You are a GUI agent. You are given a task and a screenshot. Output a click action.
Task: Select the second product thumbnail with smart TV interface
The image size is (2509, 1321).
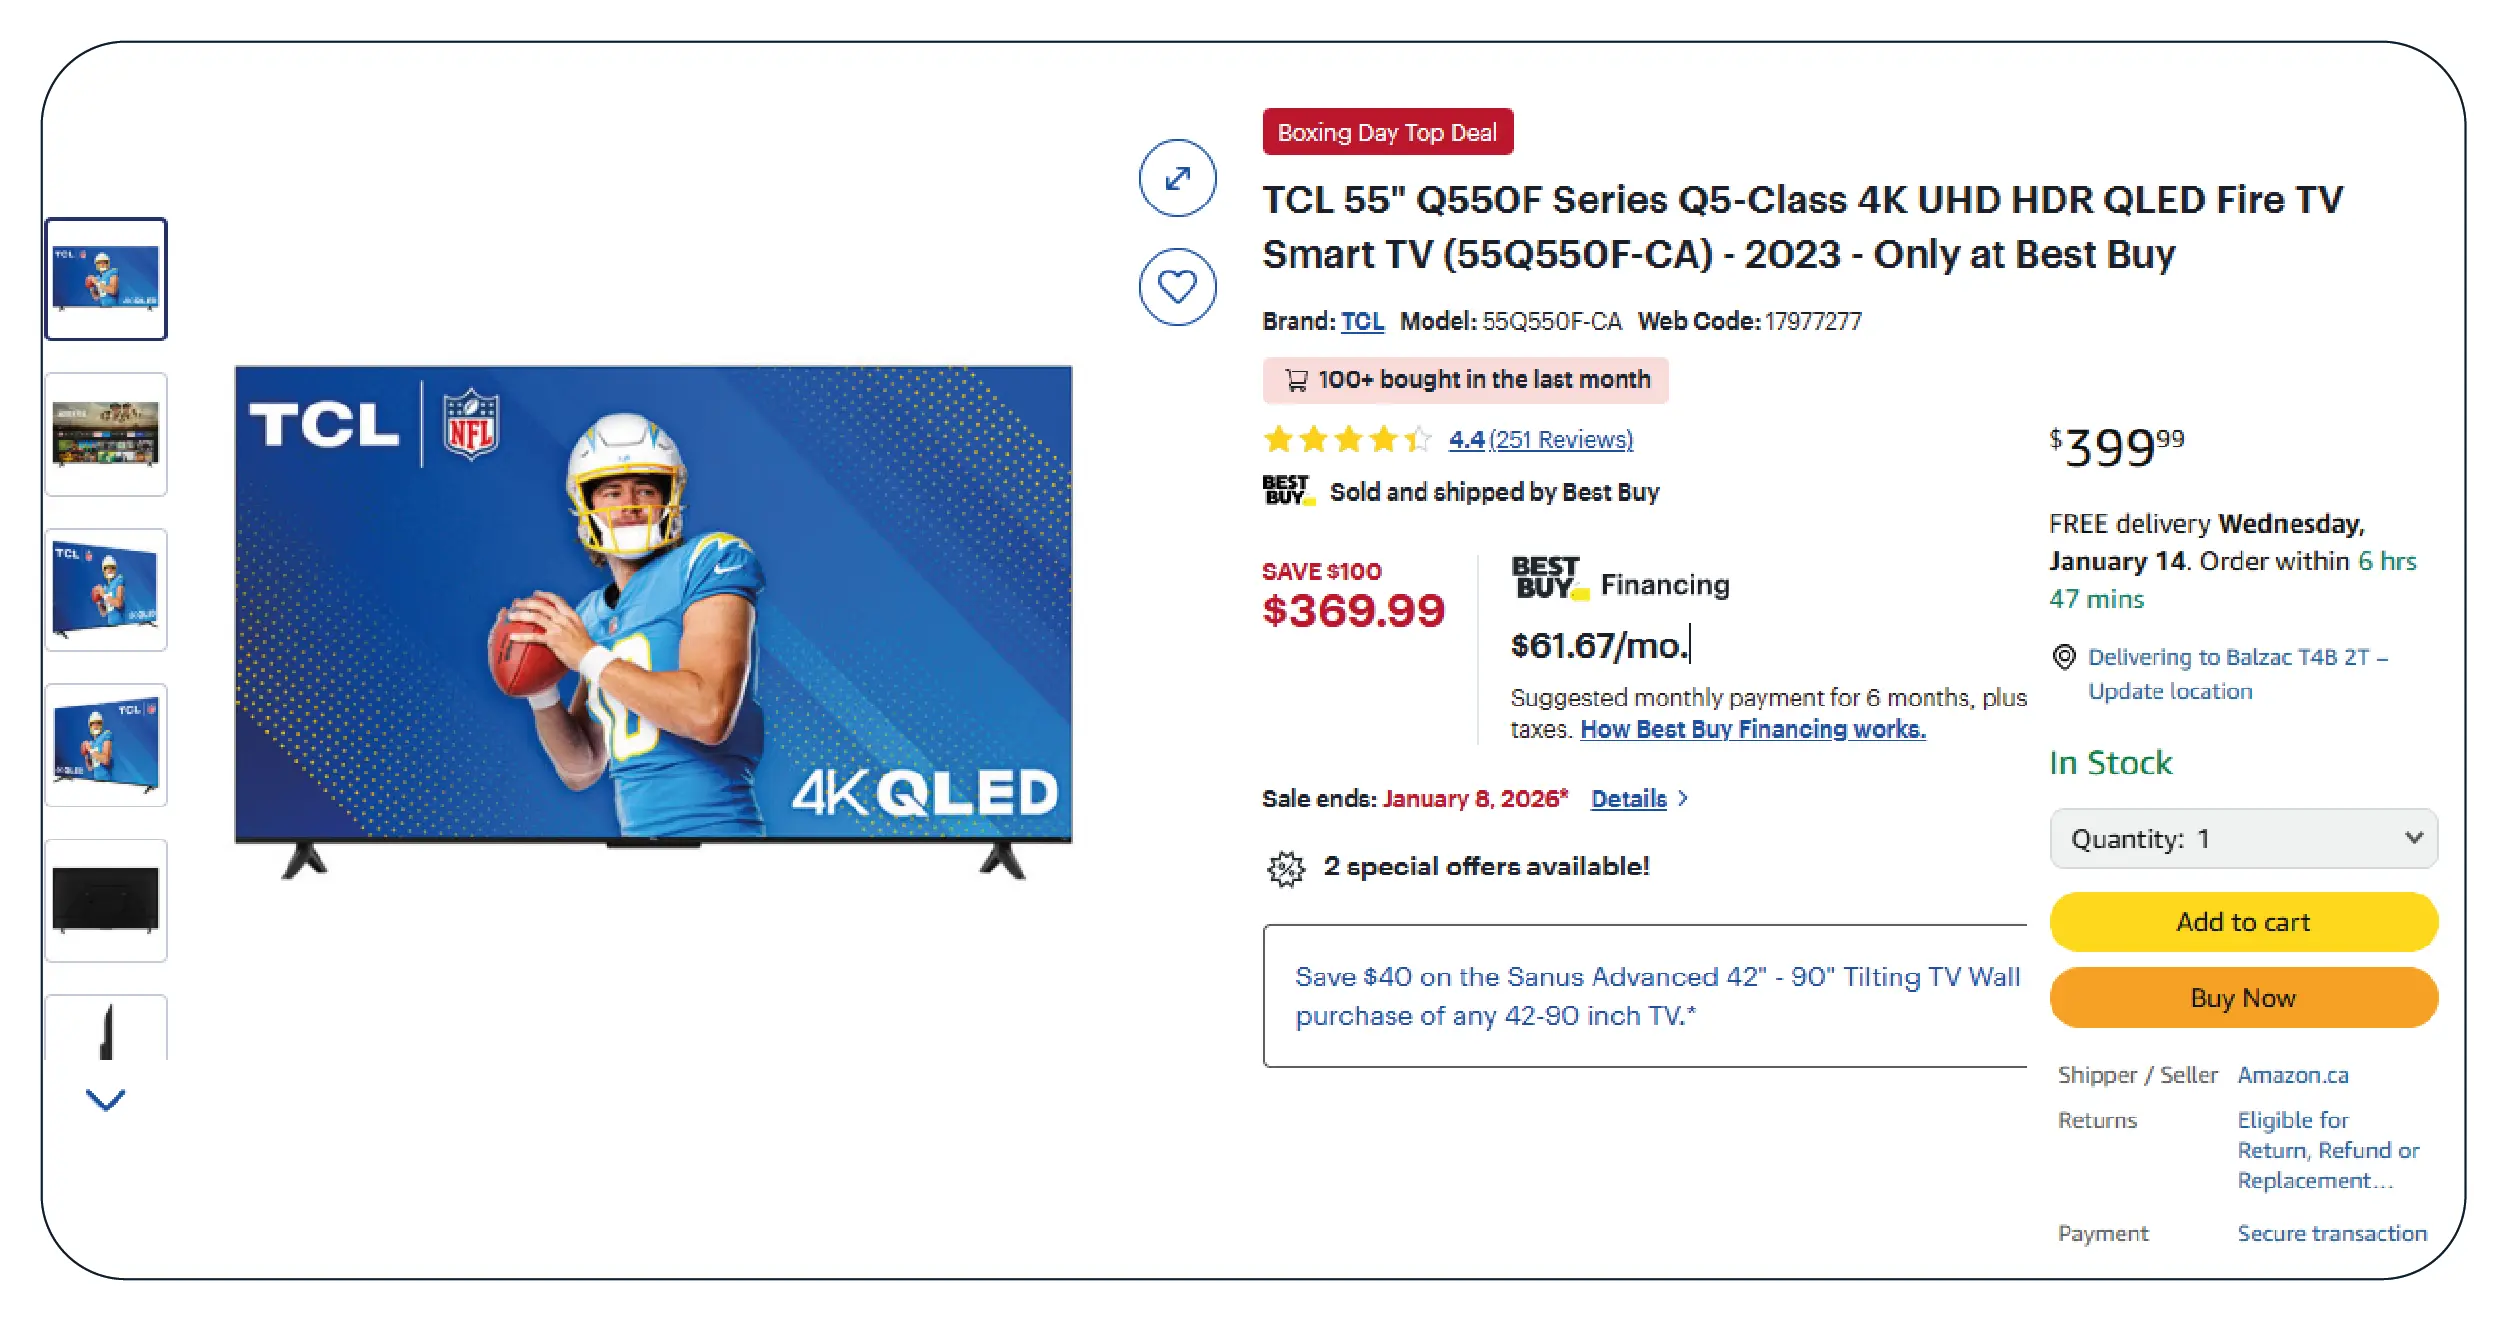[106, 434]
